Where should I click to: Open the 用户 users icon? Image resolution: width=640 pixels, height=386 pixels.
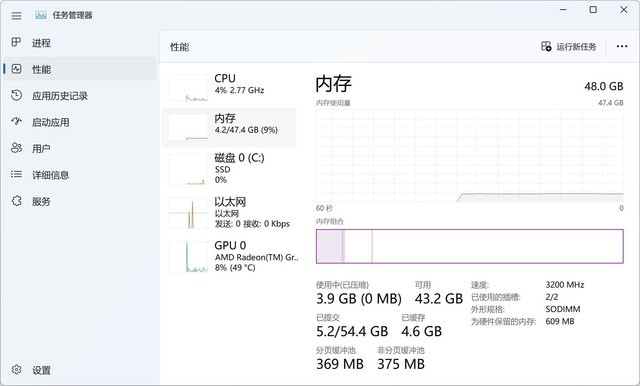click(x=16, y=148)
